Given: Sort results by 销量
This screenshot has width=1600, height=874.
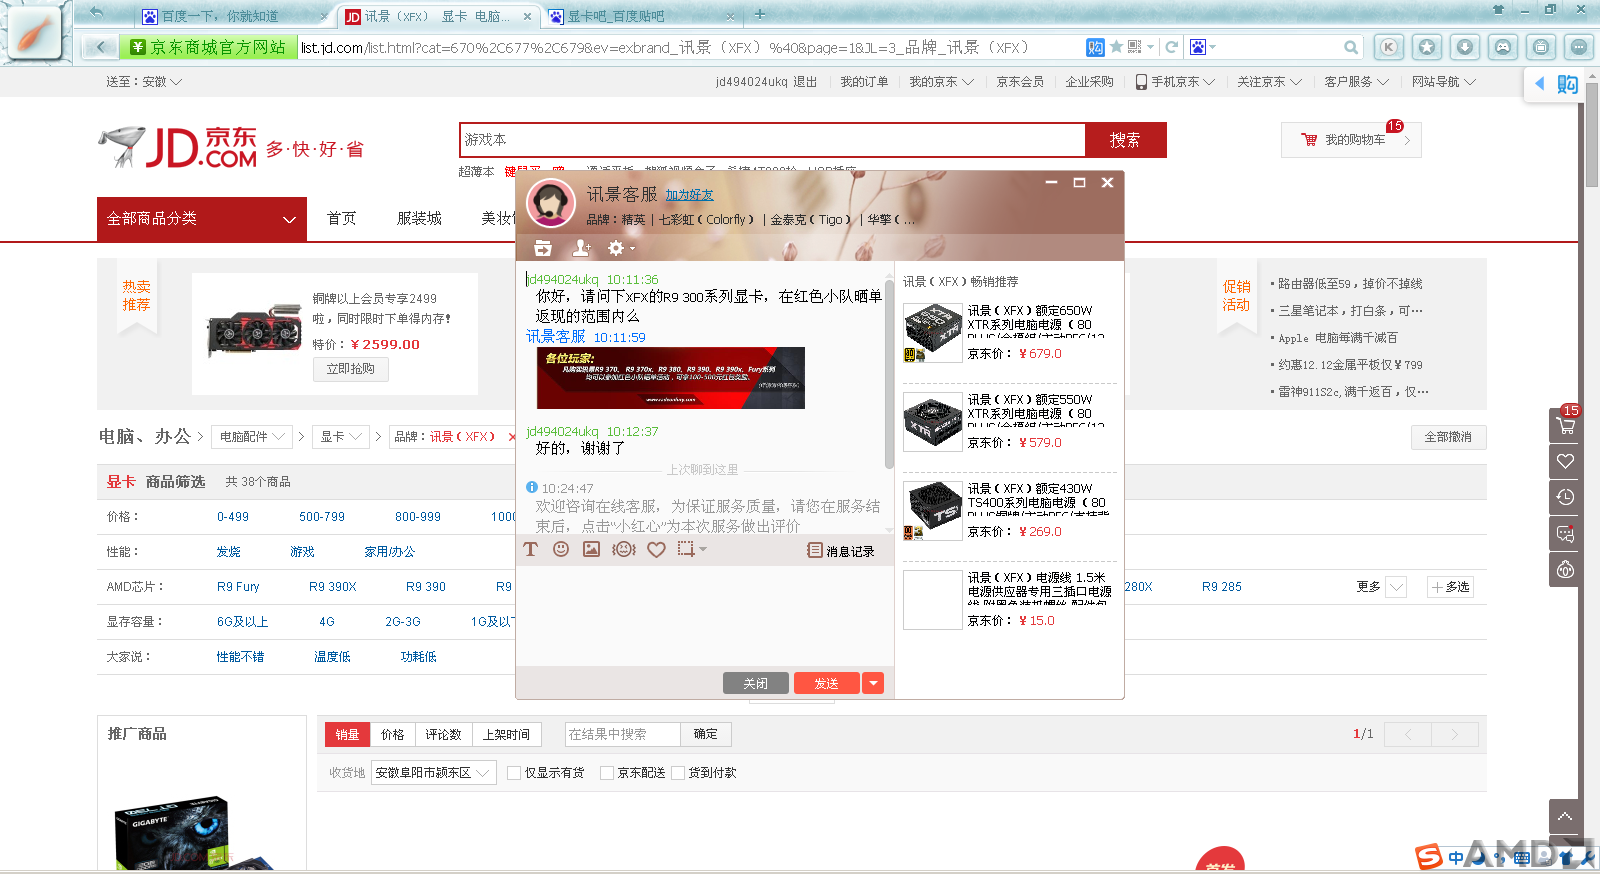Looking at the screenshot, I should [x=347, y=734].
